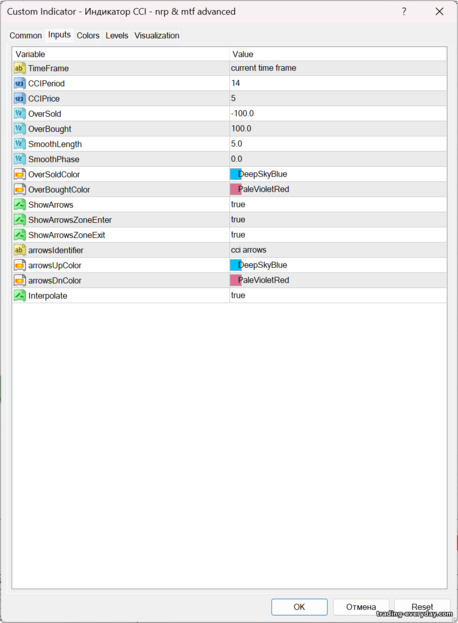Edit the CCIPeriod value 14
Viewport: 458px width, 623px height.
[x=236, y=83]
